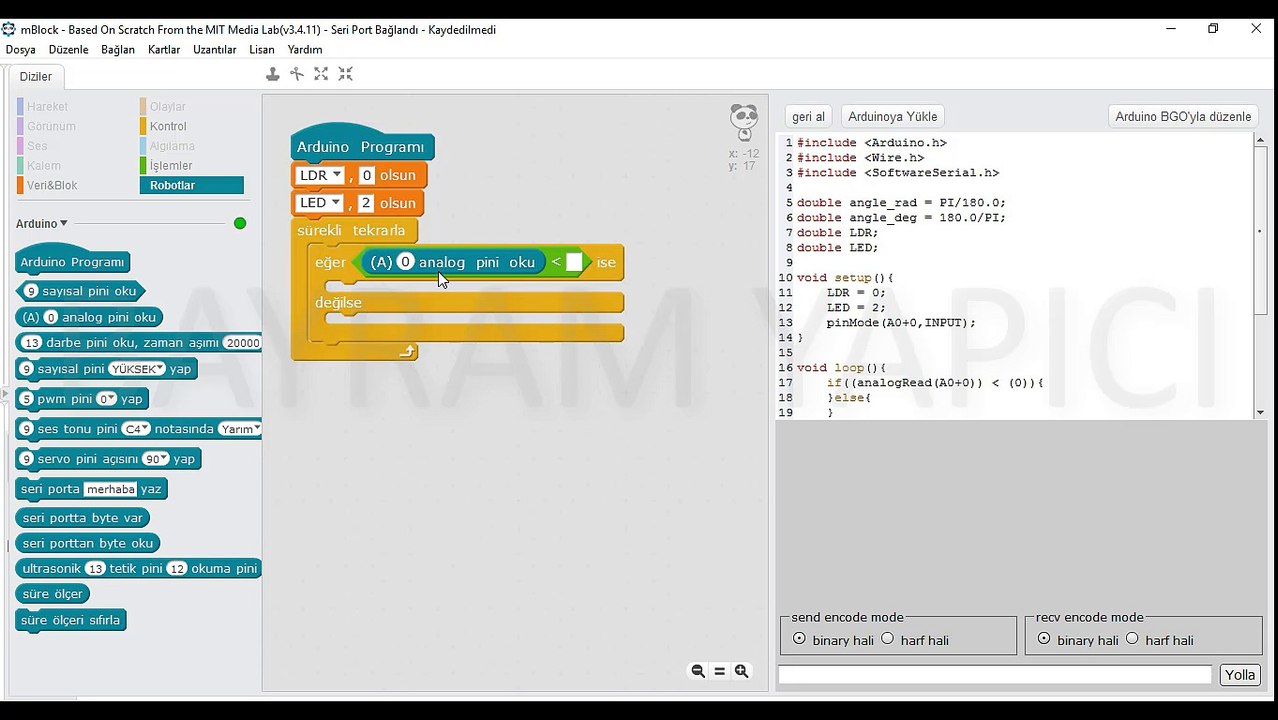Select the Kalem block category
The image size is (1278, 720).
[x=44, y=166]
